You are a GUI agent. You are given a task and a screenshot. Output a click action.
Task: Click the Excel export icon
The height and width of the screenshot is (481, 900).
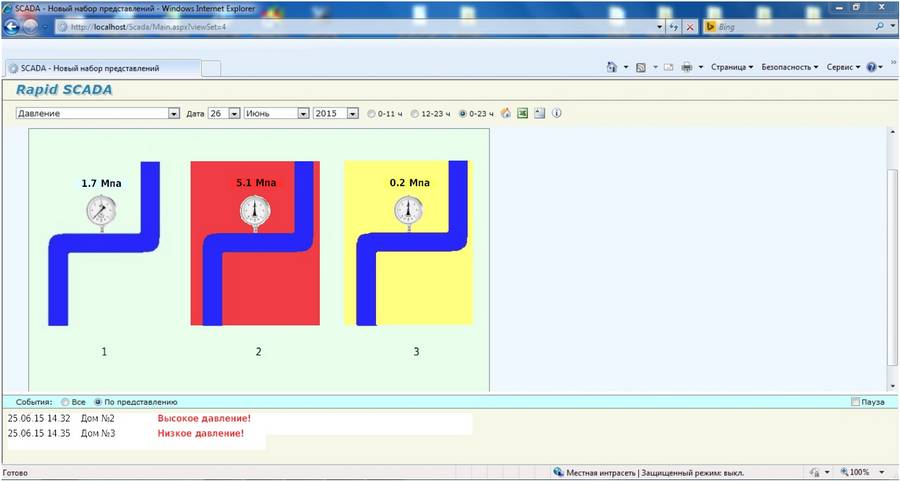coord(522,113)
